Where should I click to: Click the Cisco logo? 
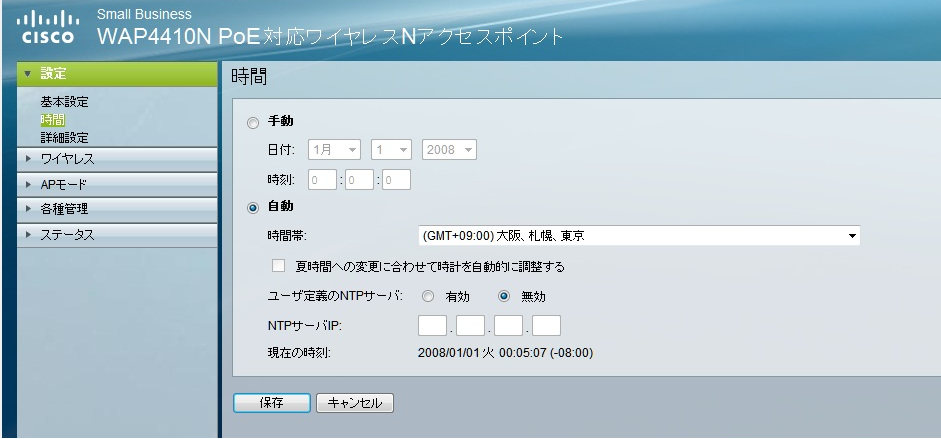click(47, 26)
